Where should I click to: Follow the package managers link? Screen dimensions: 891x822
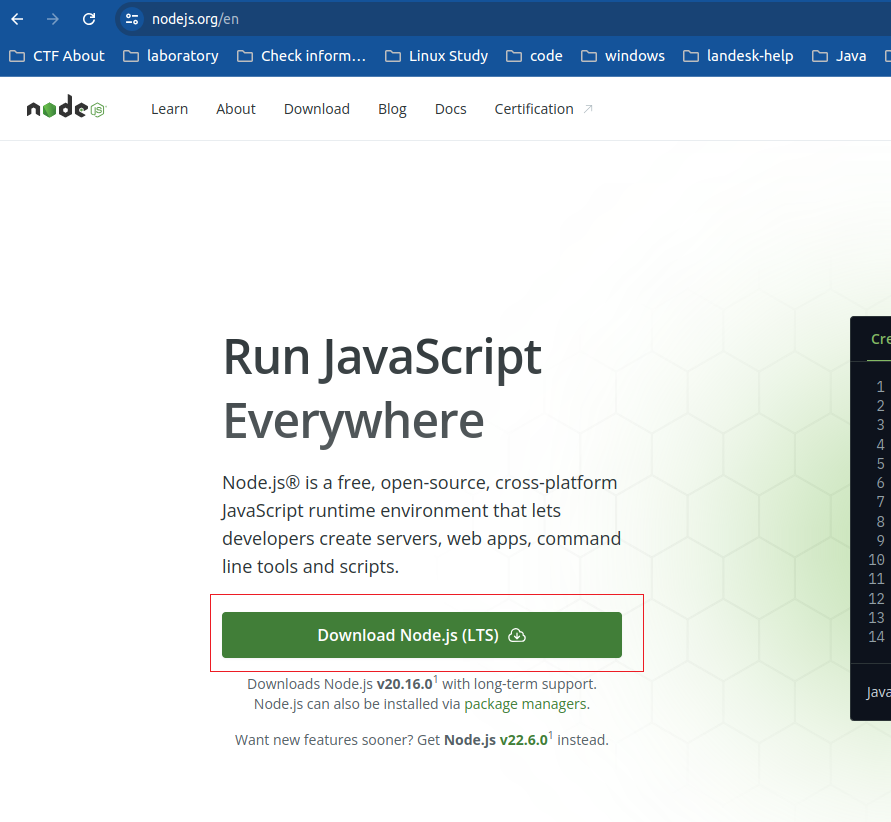[x=525, y=704]
